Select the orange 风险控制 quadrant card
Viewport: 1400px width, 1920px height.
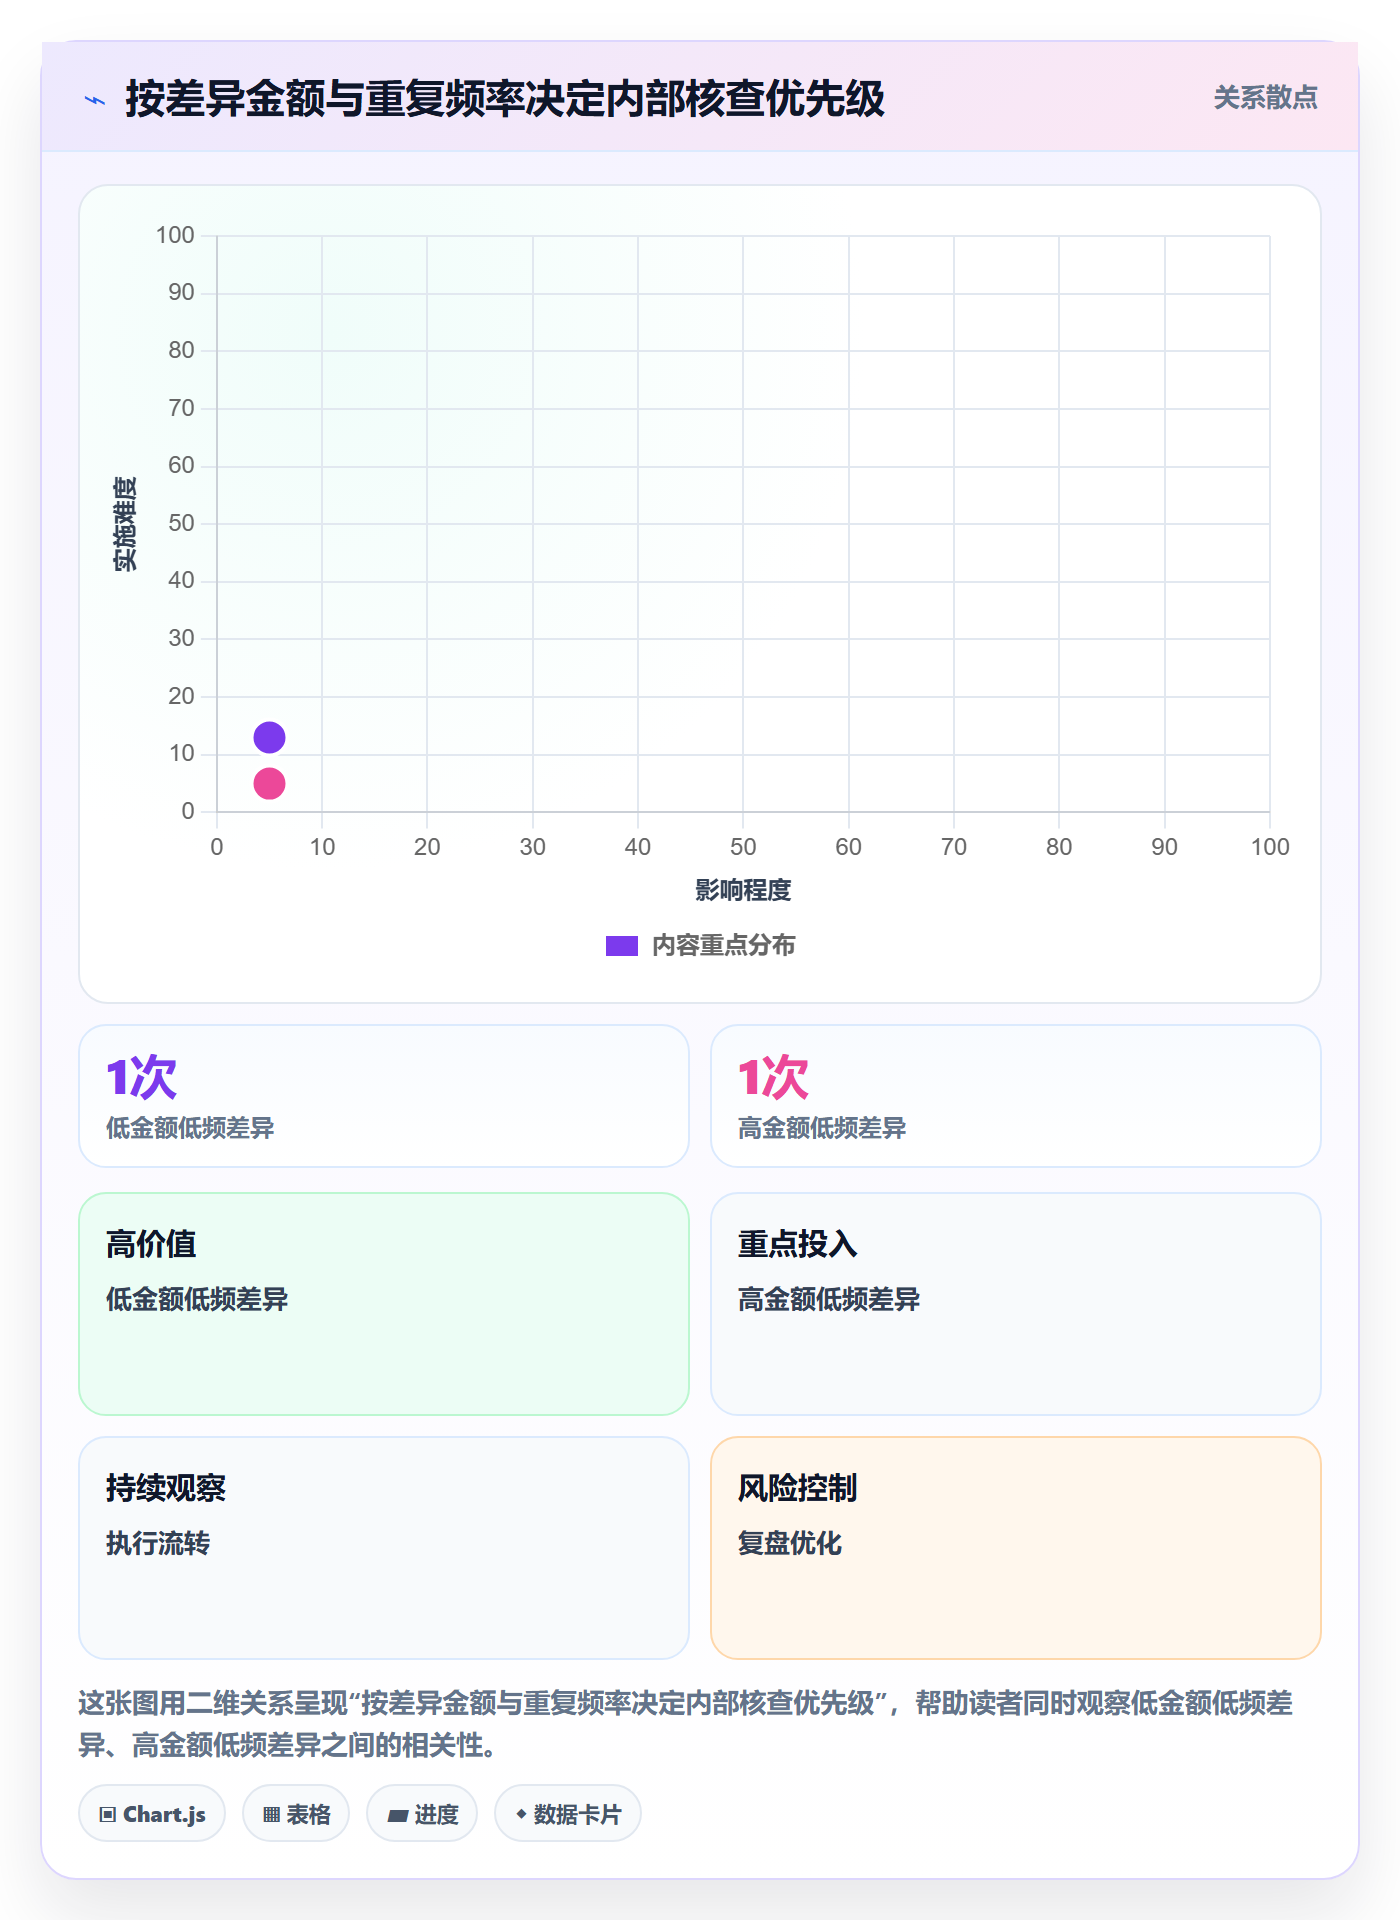pos(1016,1548)
